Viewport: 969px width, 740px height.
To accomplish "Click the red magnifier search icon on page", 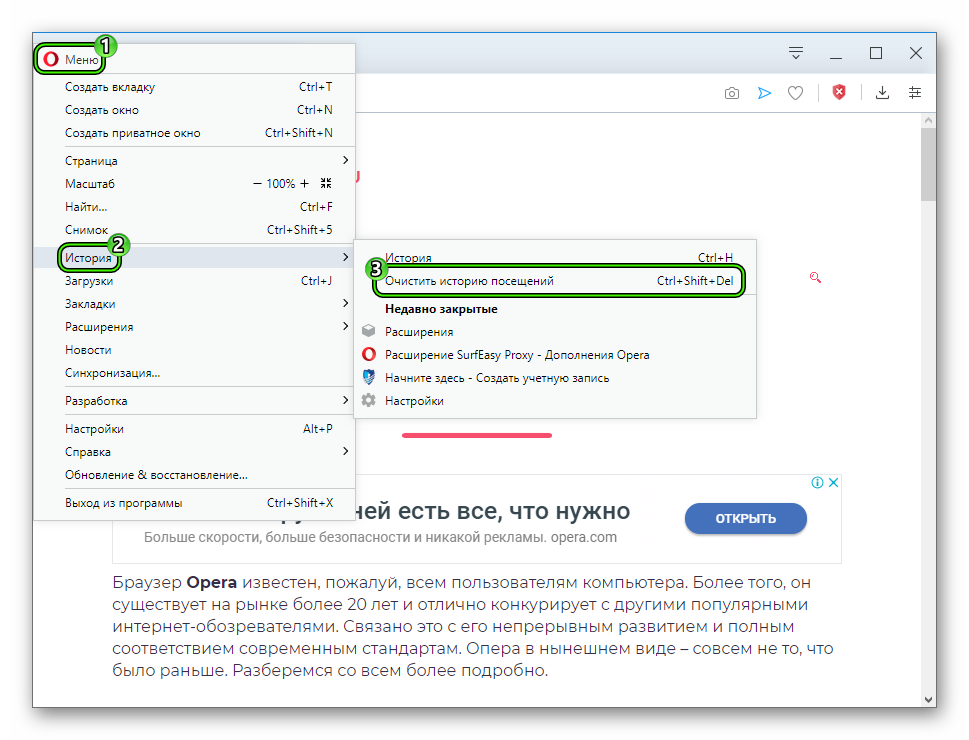I will [x=815, y=278].
